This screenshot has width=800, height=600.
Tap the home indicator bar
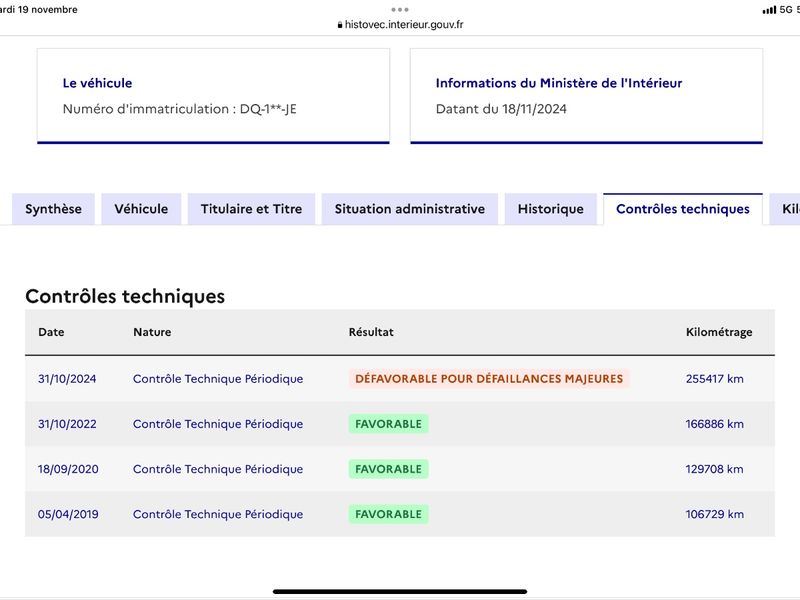[400, 592]
